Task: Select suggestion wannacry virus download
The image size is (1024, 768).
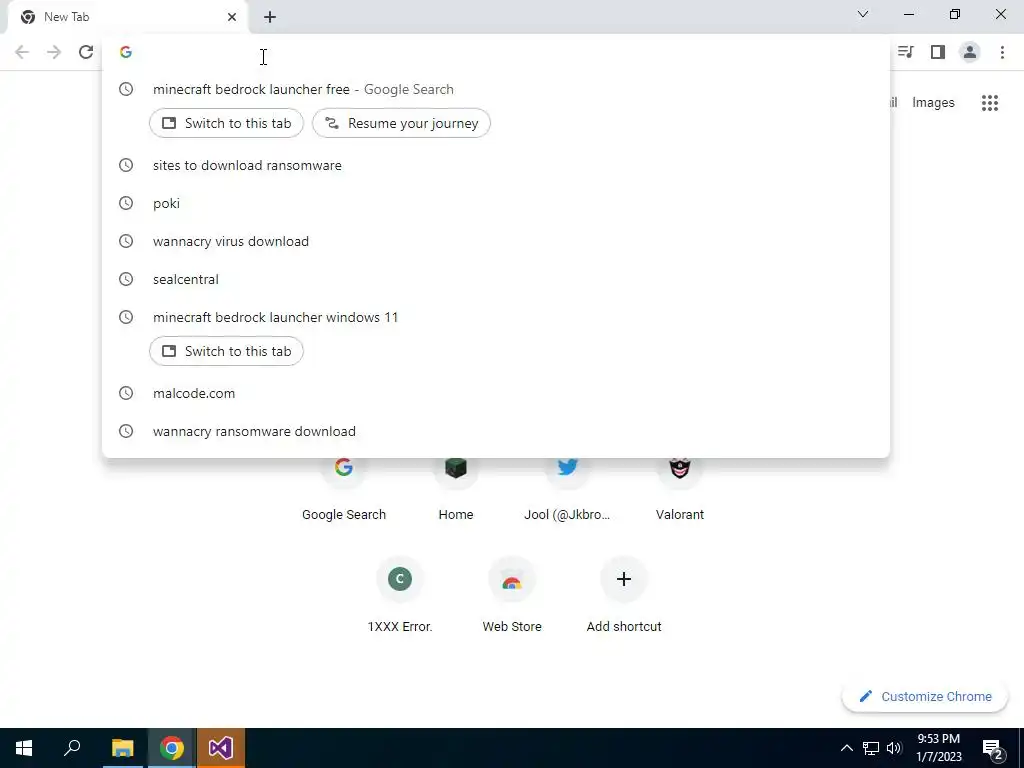Action: (x=496, y=241)
